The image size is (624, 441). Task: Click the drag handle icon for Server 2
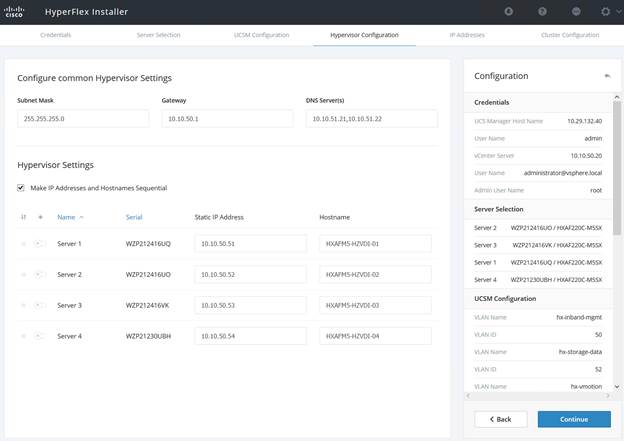(23, 274)
